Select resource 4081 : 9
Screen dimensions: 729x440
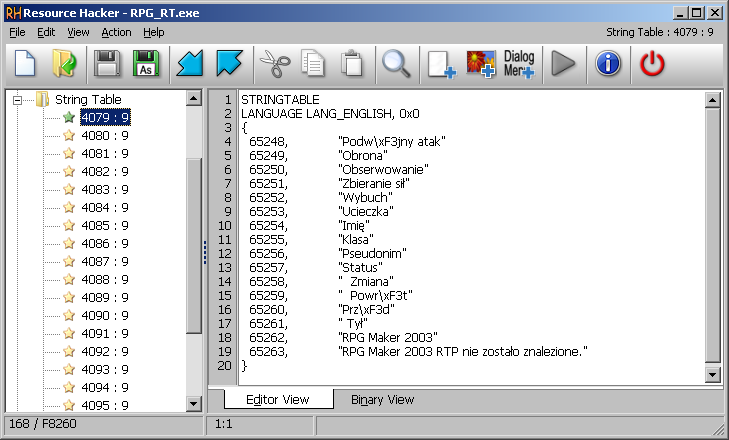click(x=105, y=153)
